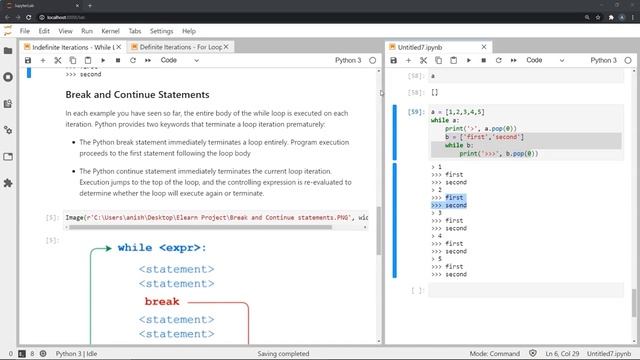The image size is (640, 360).
Task: Close the Untitled7.ipynb tab
Action: click(484, 47)
